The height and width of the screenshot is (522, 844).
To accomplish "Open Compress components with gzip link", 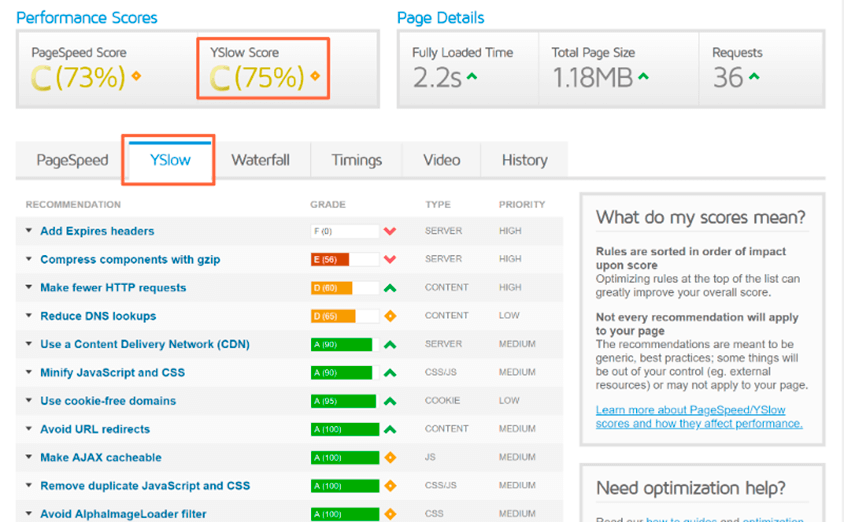I will (130, 259).
